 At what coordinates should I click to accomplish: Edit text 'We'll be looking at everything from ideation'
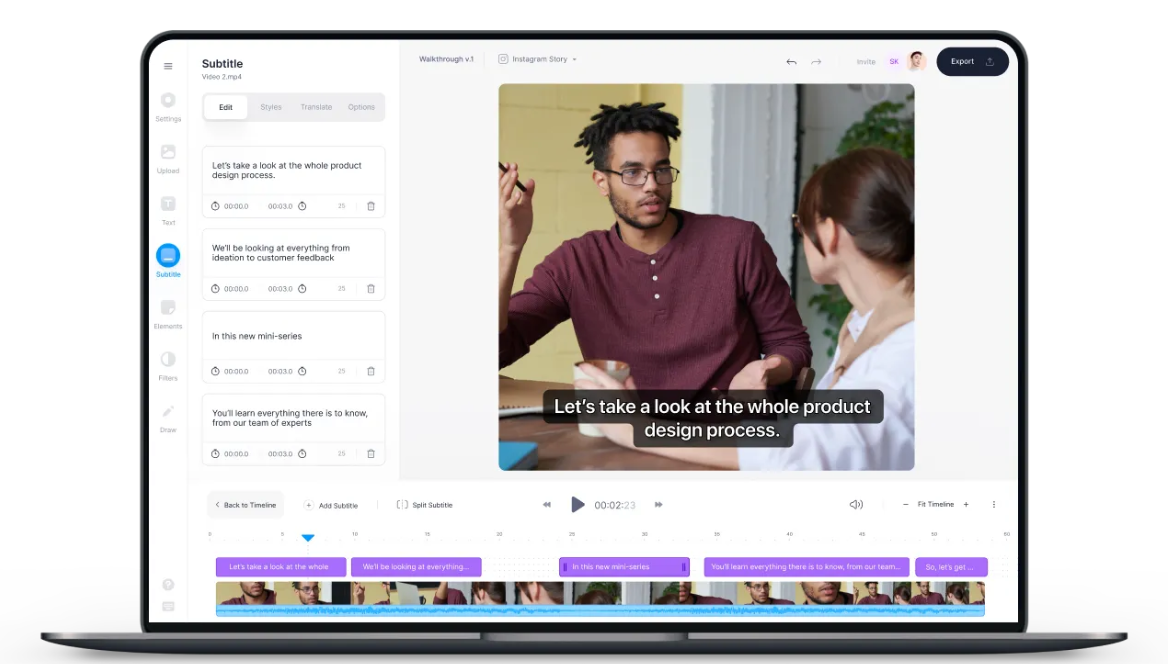(281, 253)
